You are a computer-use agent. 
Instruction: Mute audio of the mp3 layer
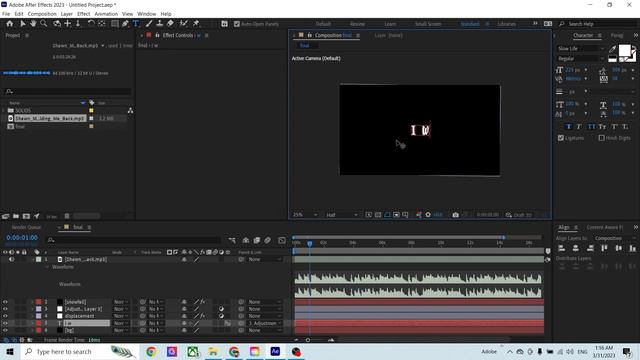click(x=11, y=259)
